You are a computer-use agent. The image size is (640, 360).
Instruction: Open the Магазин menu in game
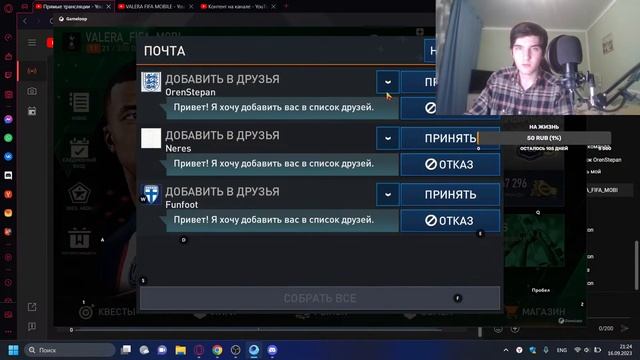coord(536,312)
